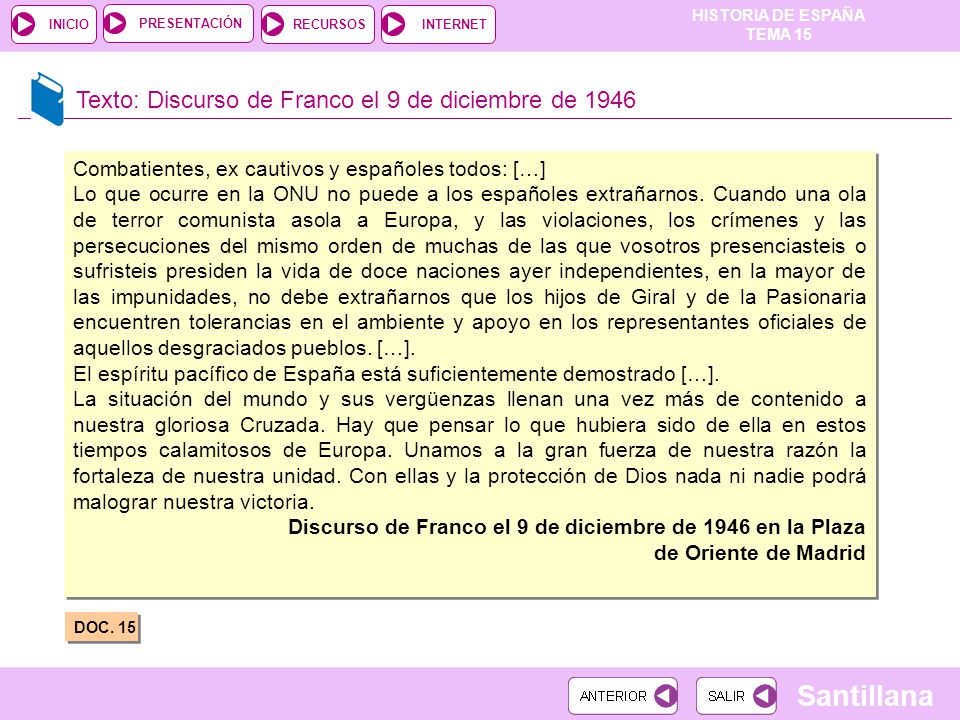960x720 pixels.
Task: Click the play arrow icon on RECURSOS
Action: click(273, 24)
